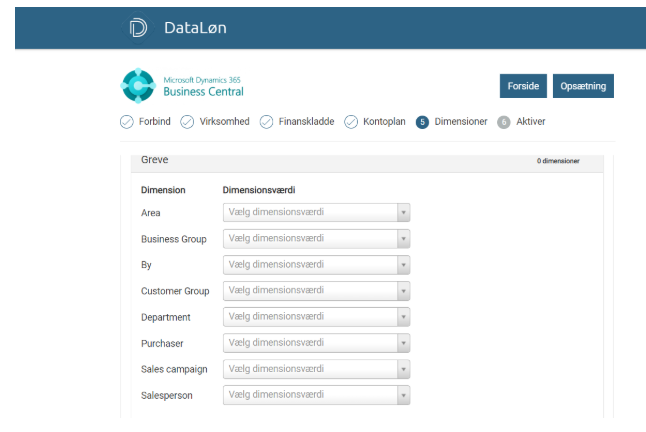Image resolution: width=646 pixels, height=432 pixels.
Task: Click the Virksomhed step checkmark icon
Action: pyautogui.click(x=187, y=122)
